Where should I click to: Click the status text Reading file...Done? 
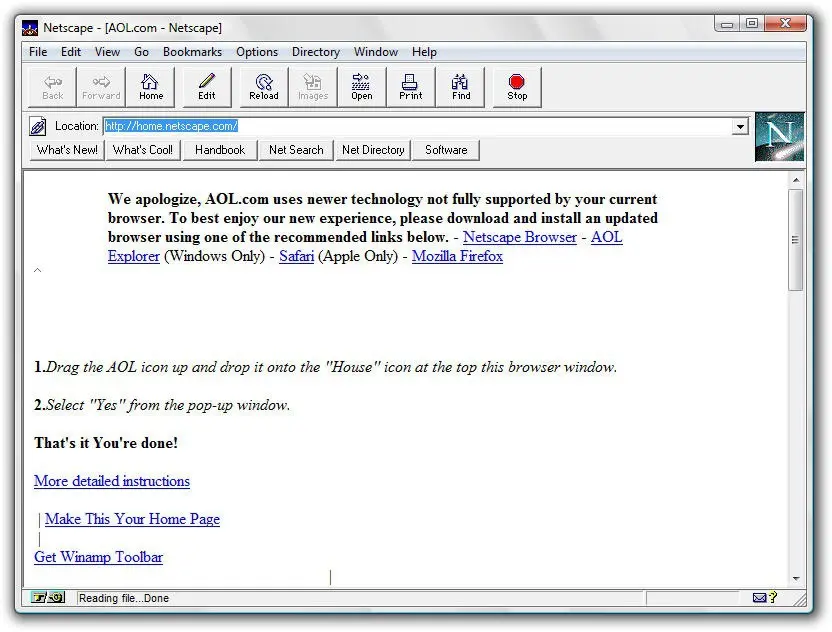click(124, 598)
